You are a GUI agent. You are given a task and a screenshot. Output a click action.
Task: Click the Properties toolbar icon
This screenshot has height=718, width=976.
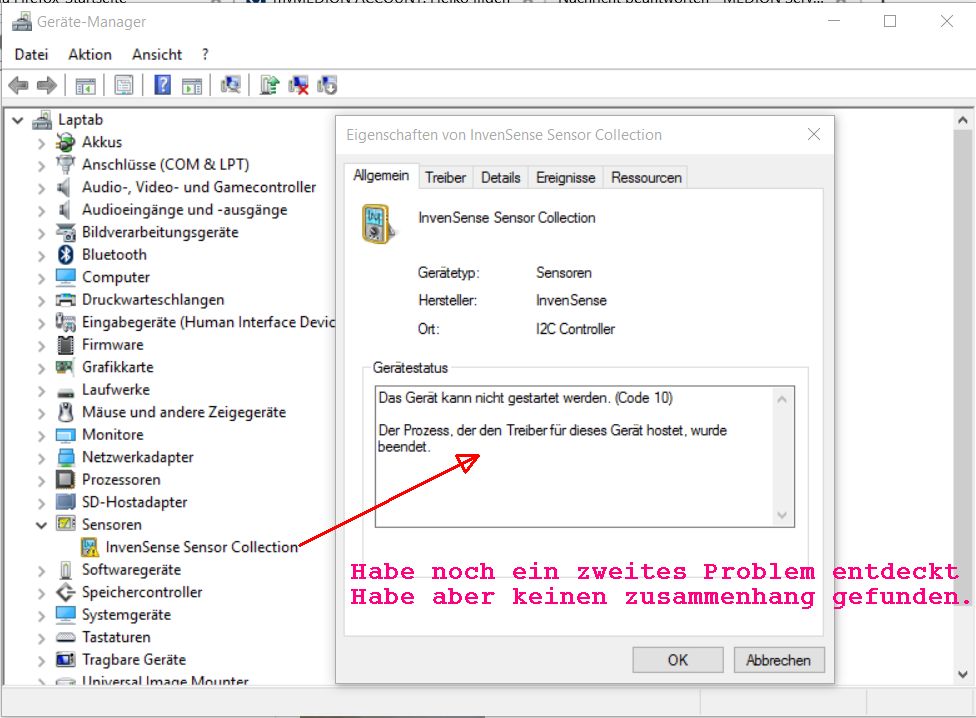(124, 86)
